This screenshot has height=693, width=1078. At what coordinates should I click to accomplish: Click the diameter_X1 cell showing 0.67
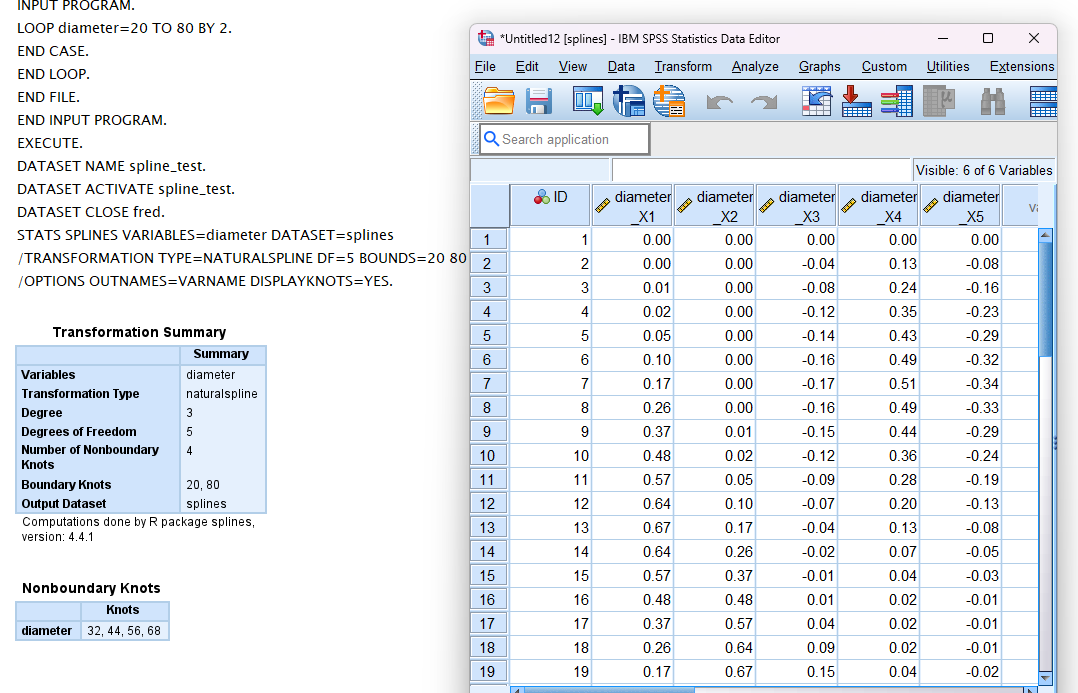point(632,527)
